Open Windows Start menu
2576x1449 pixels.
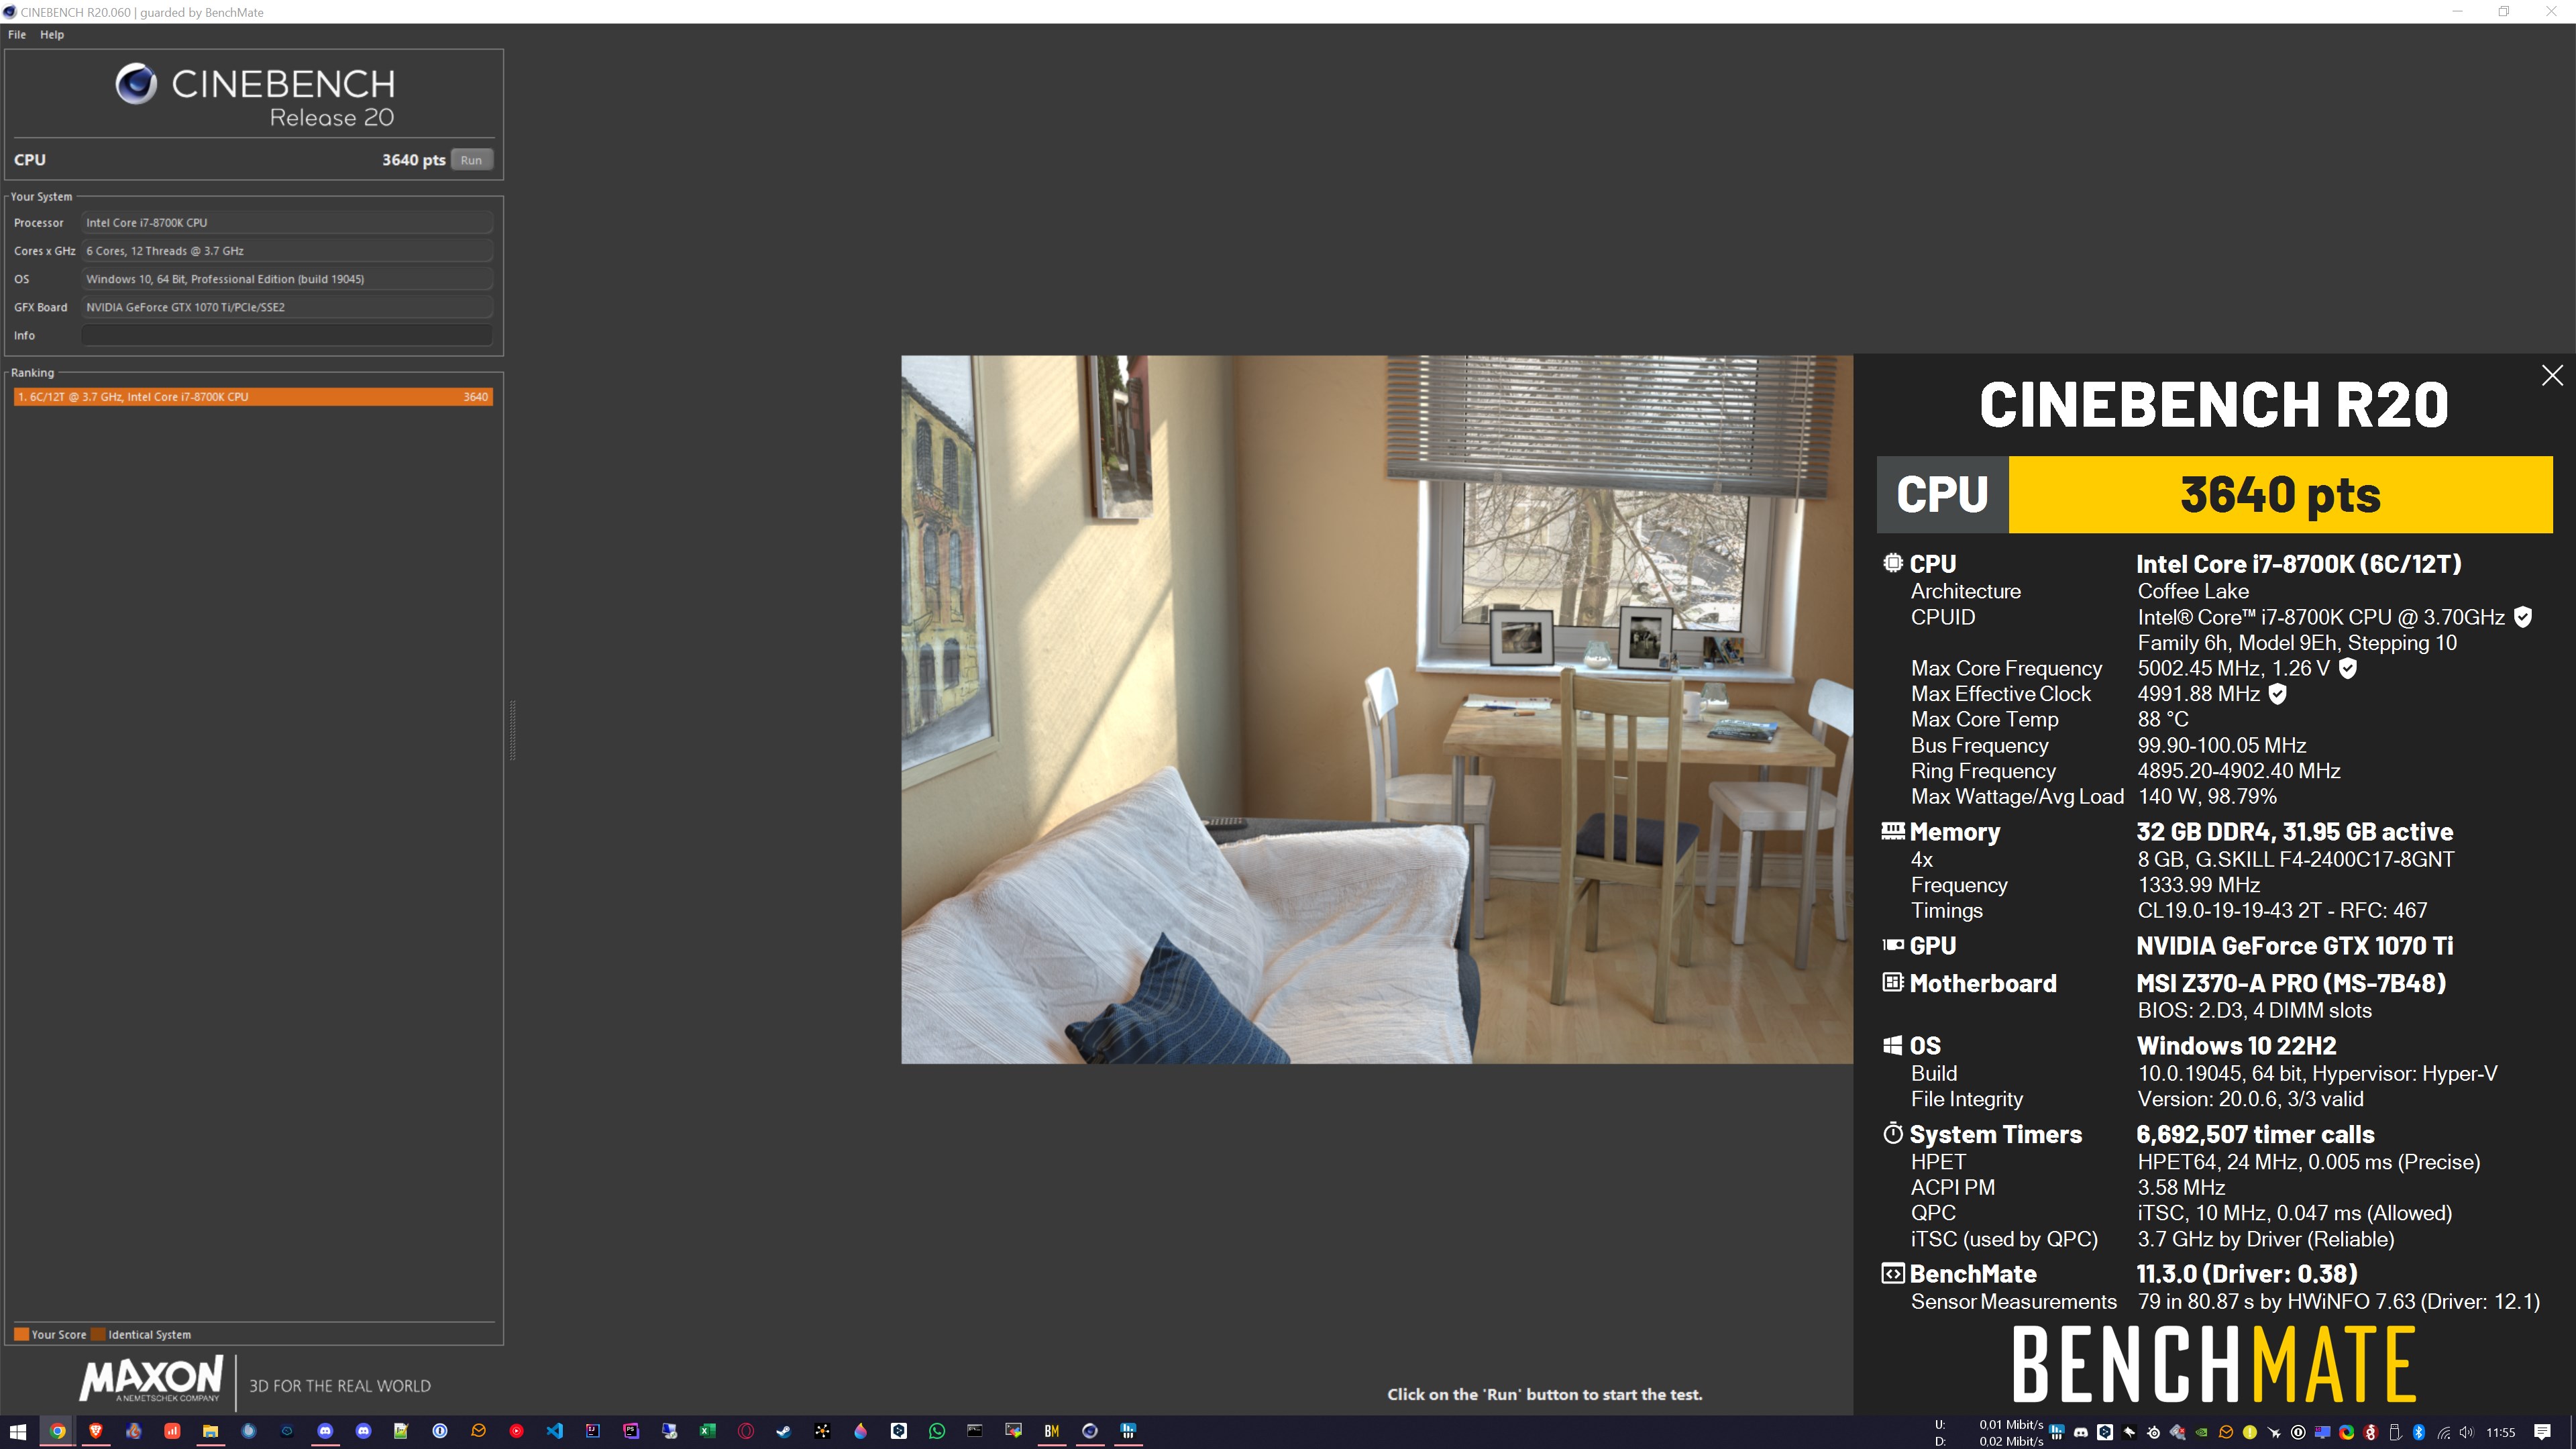tap(18, 1431)
